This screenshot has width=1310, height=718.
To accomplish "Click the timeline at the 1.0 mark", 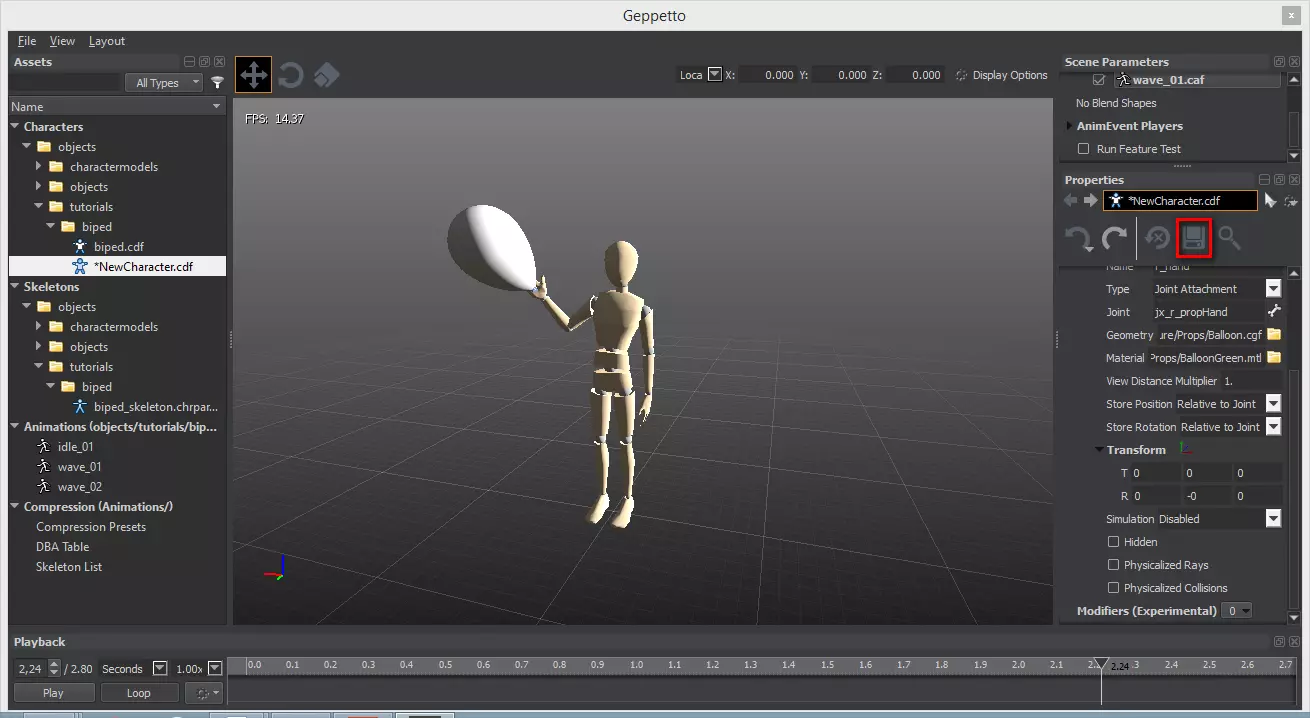I will (x=636, y=665).
